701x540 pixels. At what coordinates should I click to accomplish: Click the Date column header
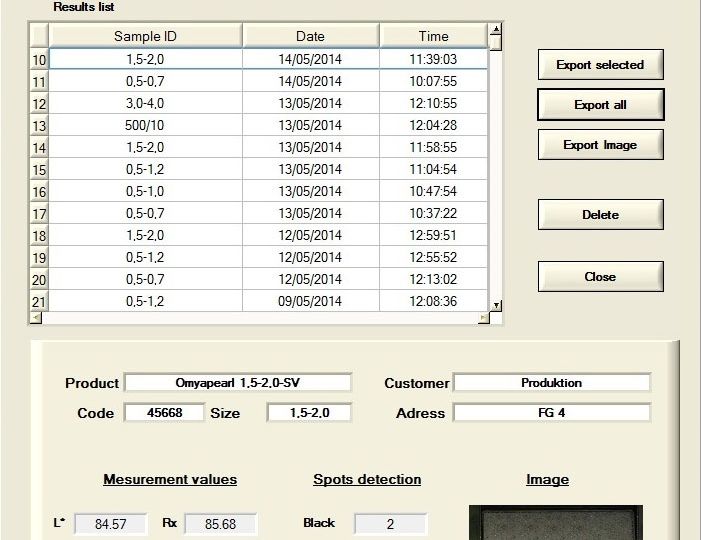310,36
